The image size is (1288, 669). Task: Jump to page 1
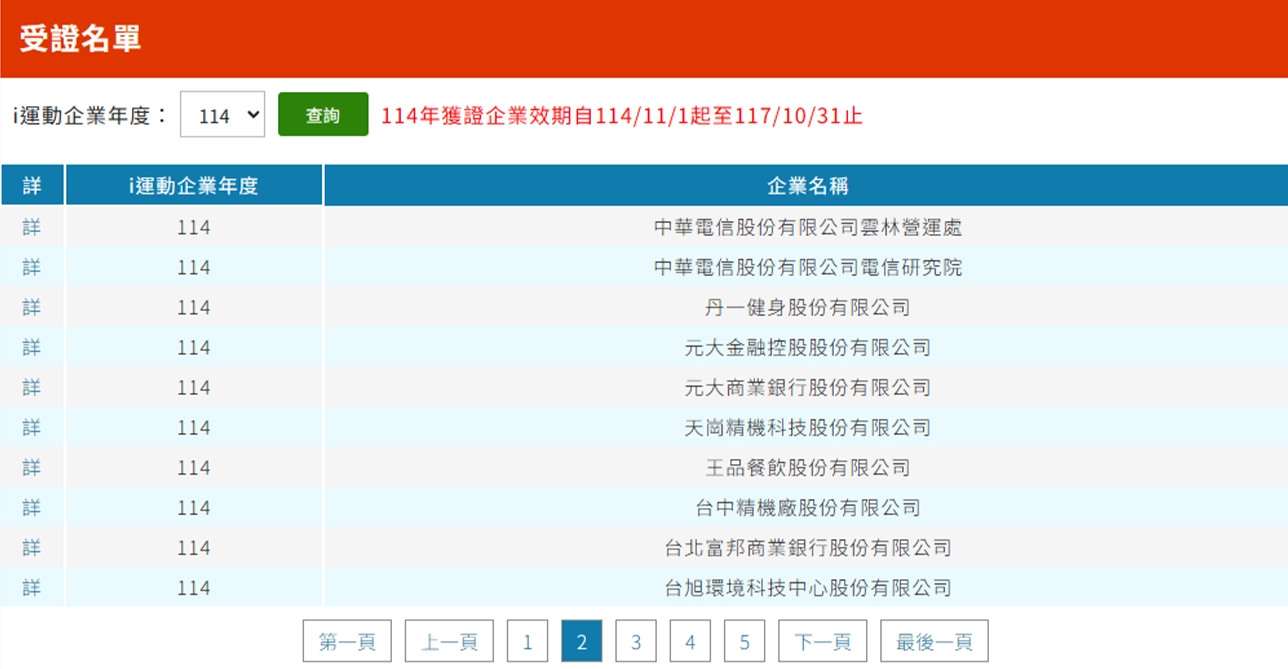coord(527,641)
